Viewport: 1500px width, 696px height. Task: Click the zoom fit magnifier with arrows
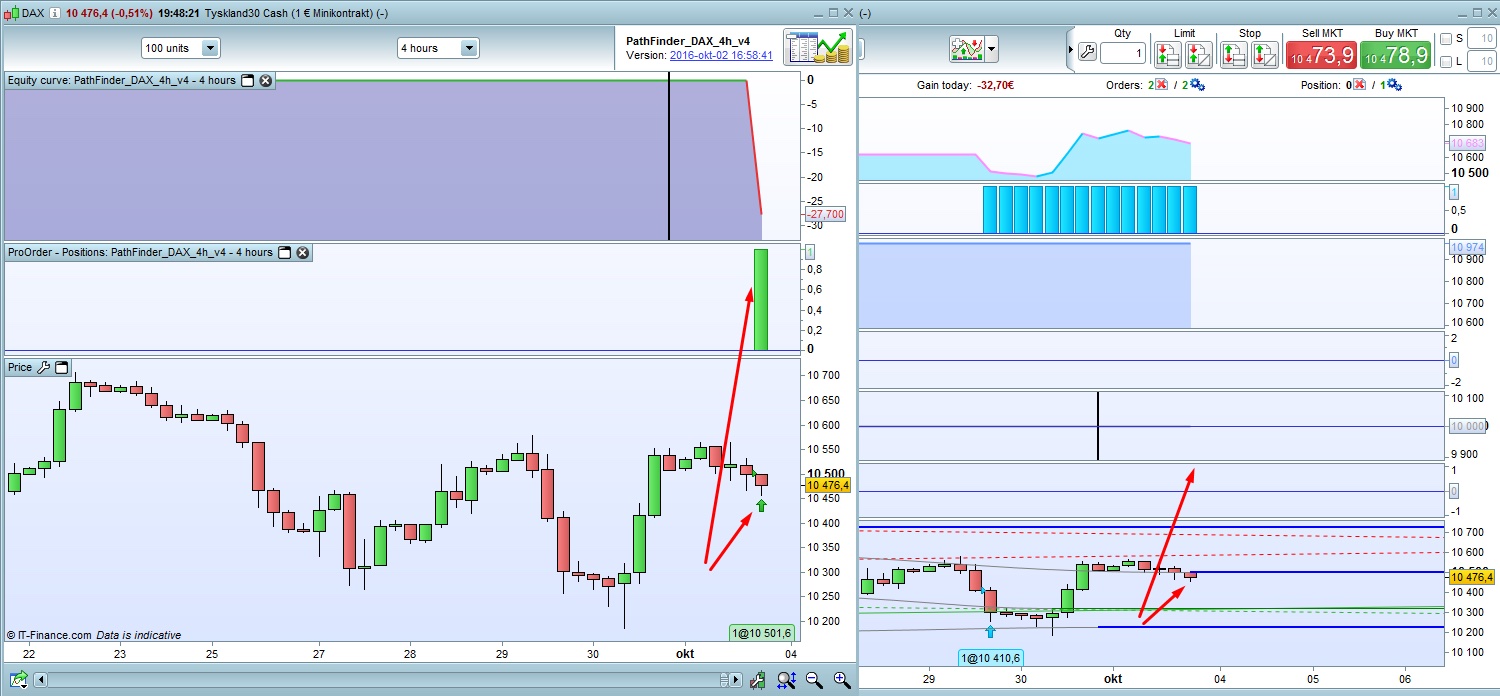(x=786, y=680)
